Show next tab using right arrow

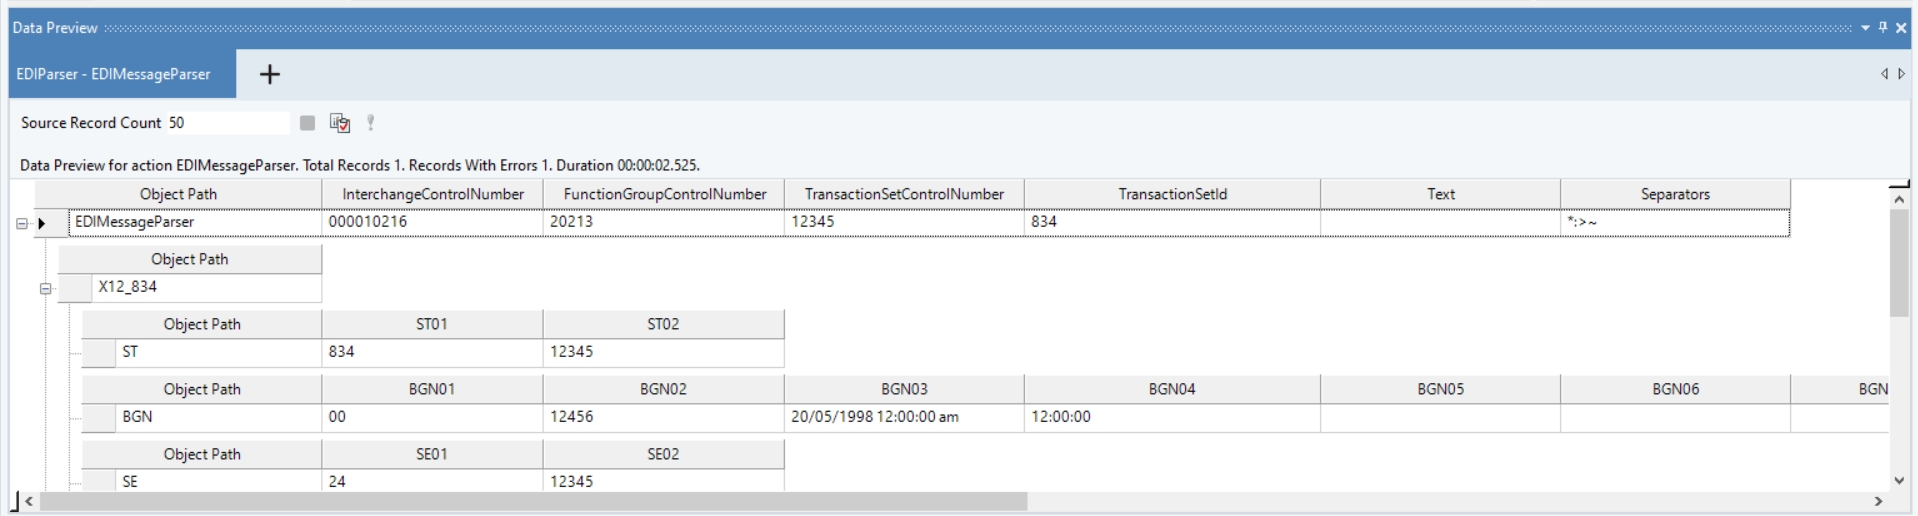tap(1901, 74)
